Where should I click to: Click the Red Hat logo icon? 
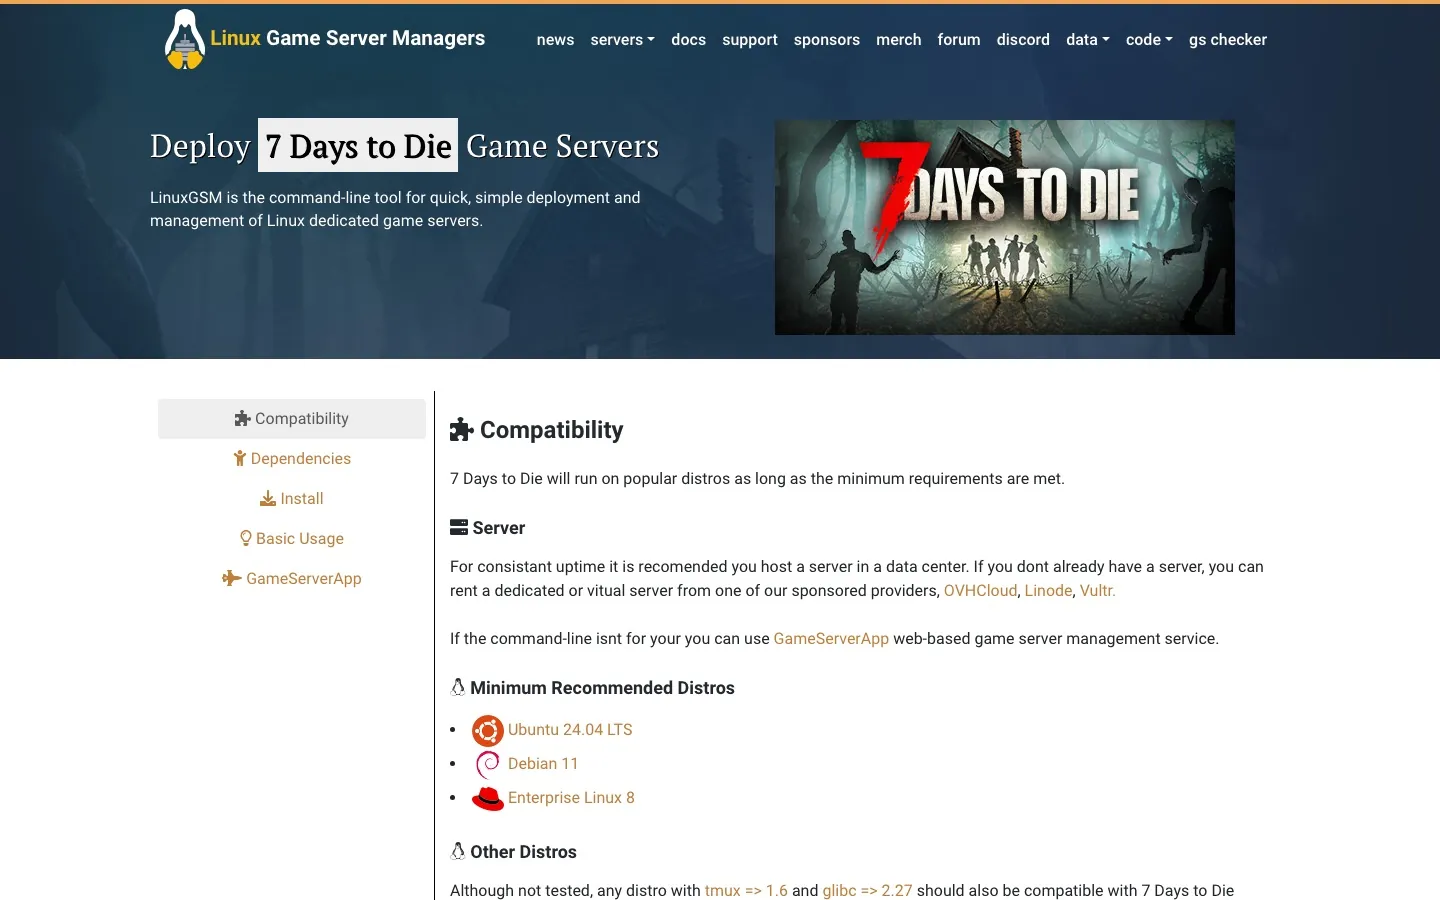click(488, 798)
